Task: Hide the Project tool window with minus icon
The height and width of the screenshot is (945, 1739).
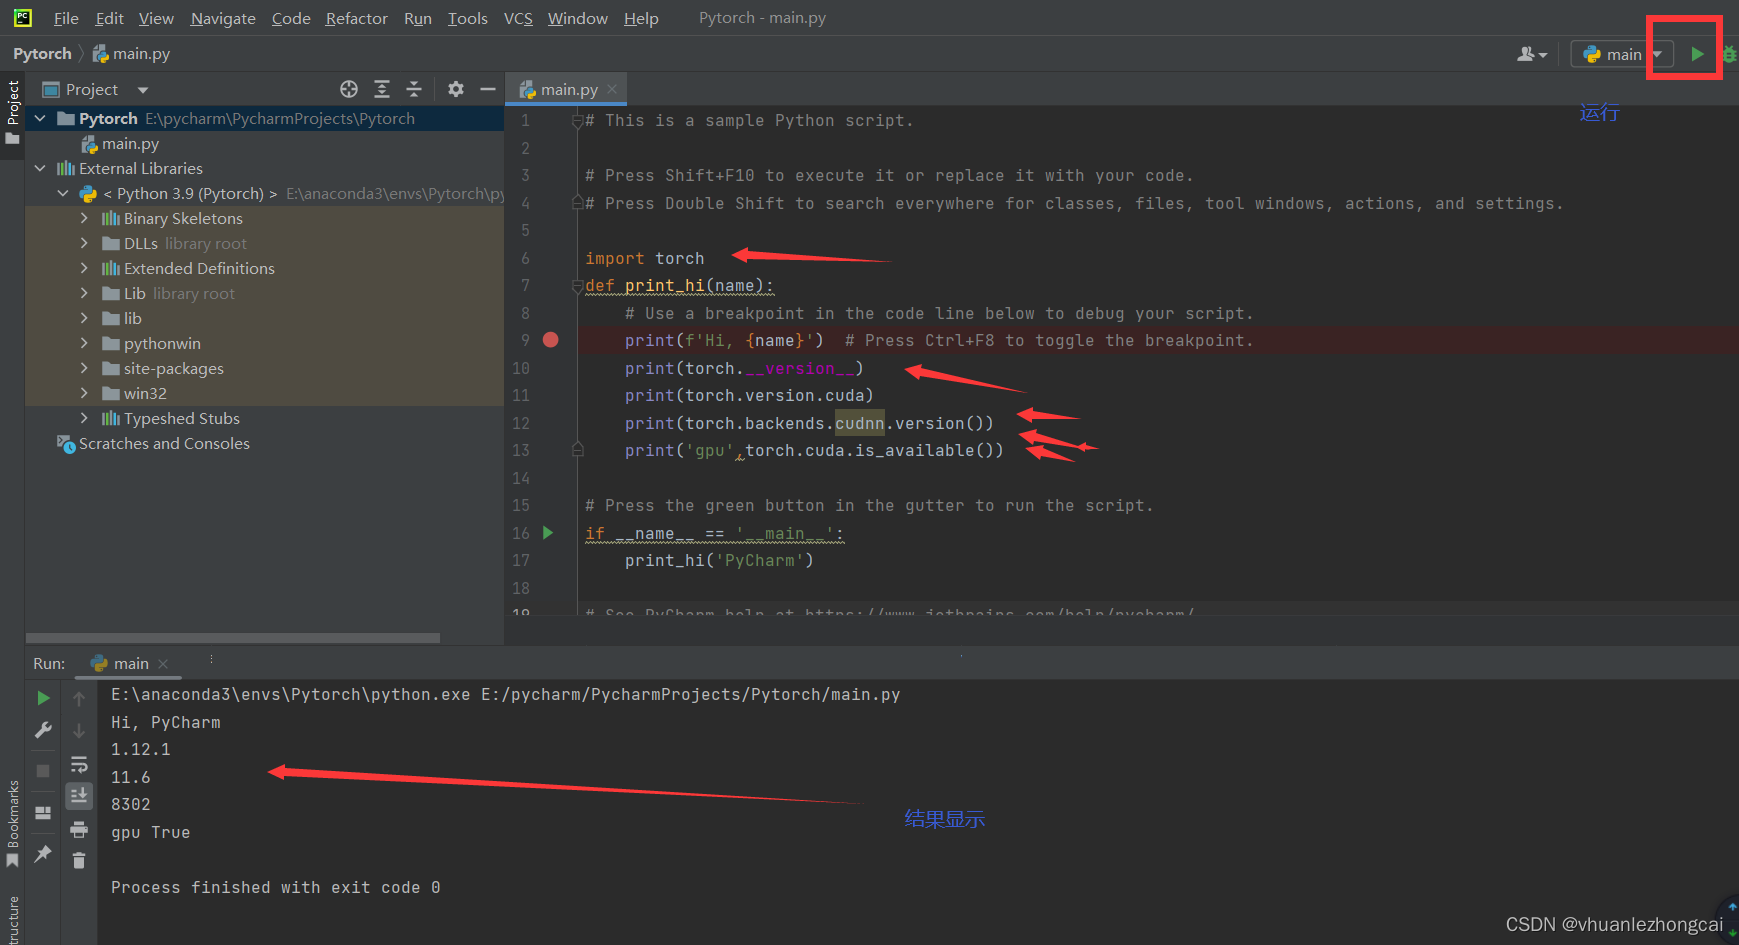Action: (x=488, y=89)
